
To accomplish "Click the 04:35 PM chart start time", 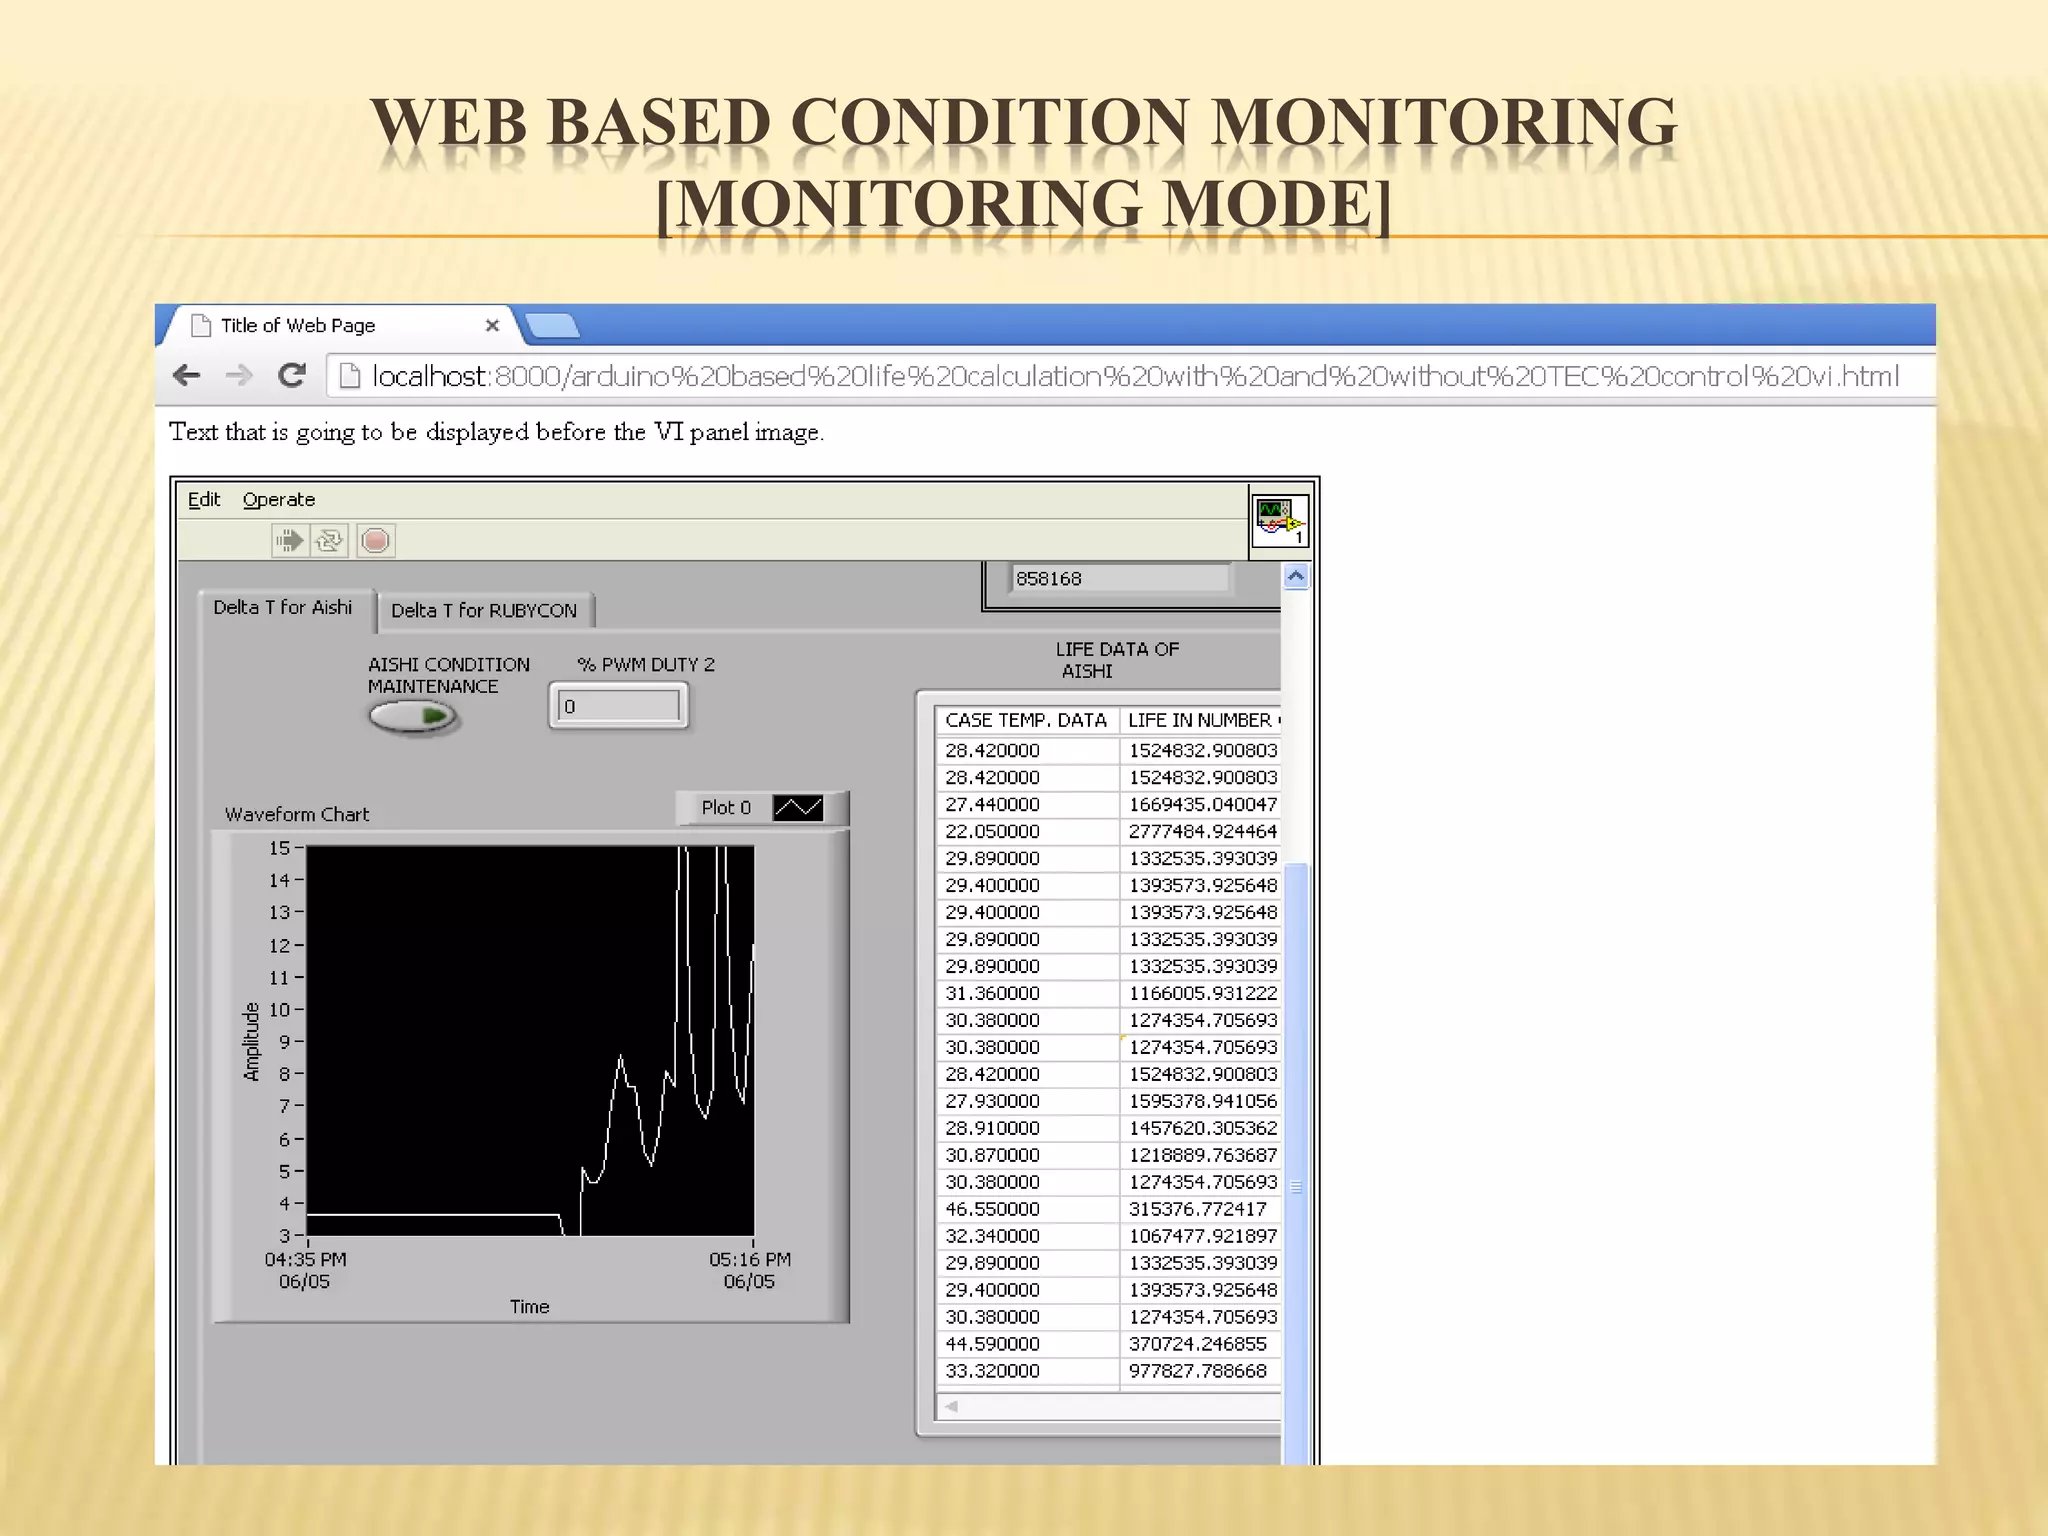I will tap(305, 1260).
